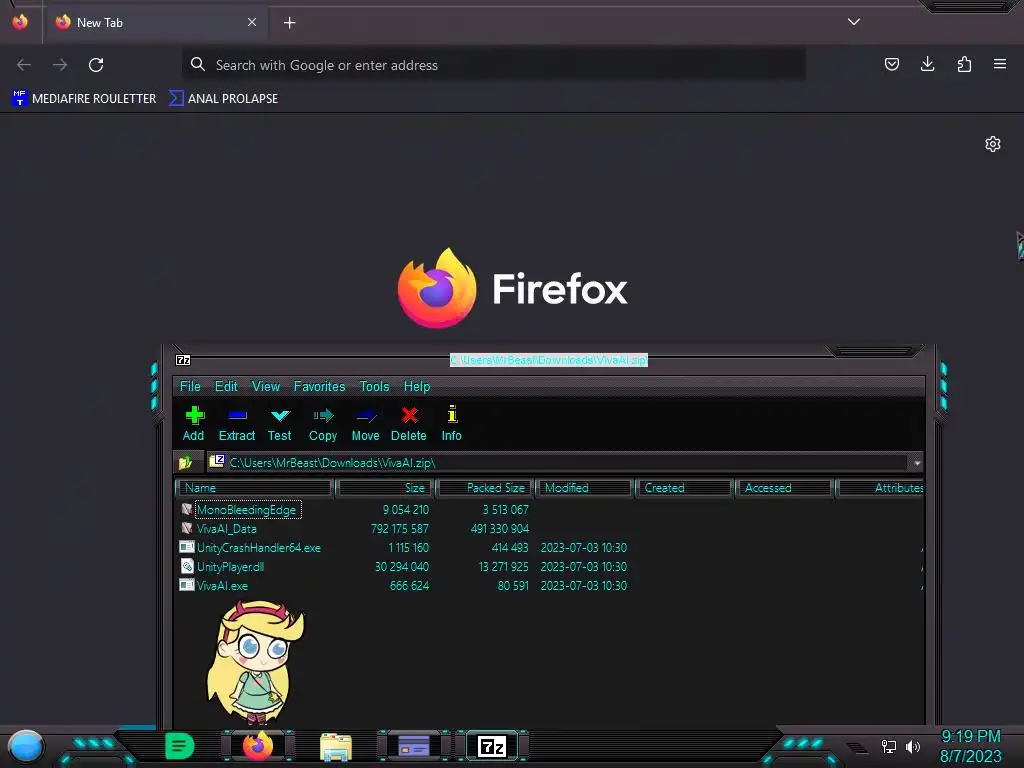Screen dimensions: 1024x768
Task: Click the 7z icon in window title
Action: 183,360
